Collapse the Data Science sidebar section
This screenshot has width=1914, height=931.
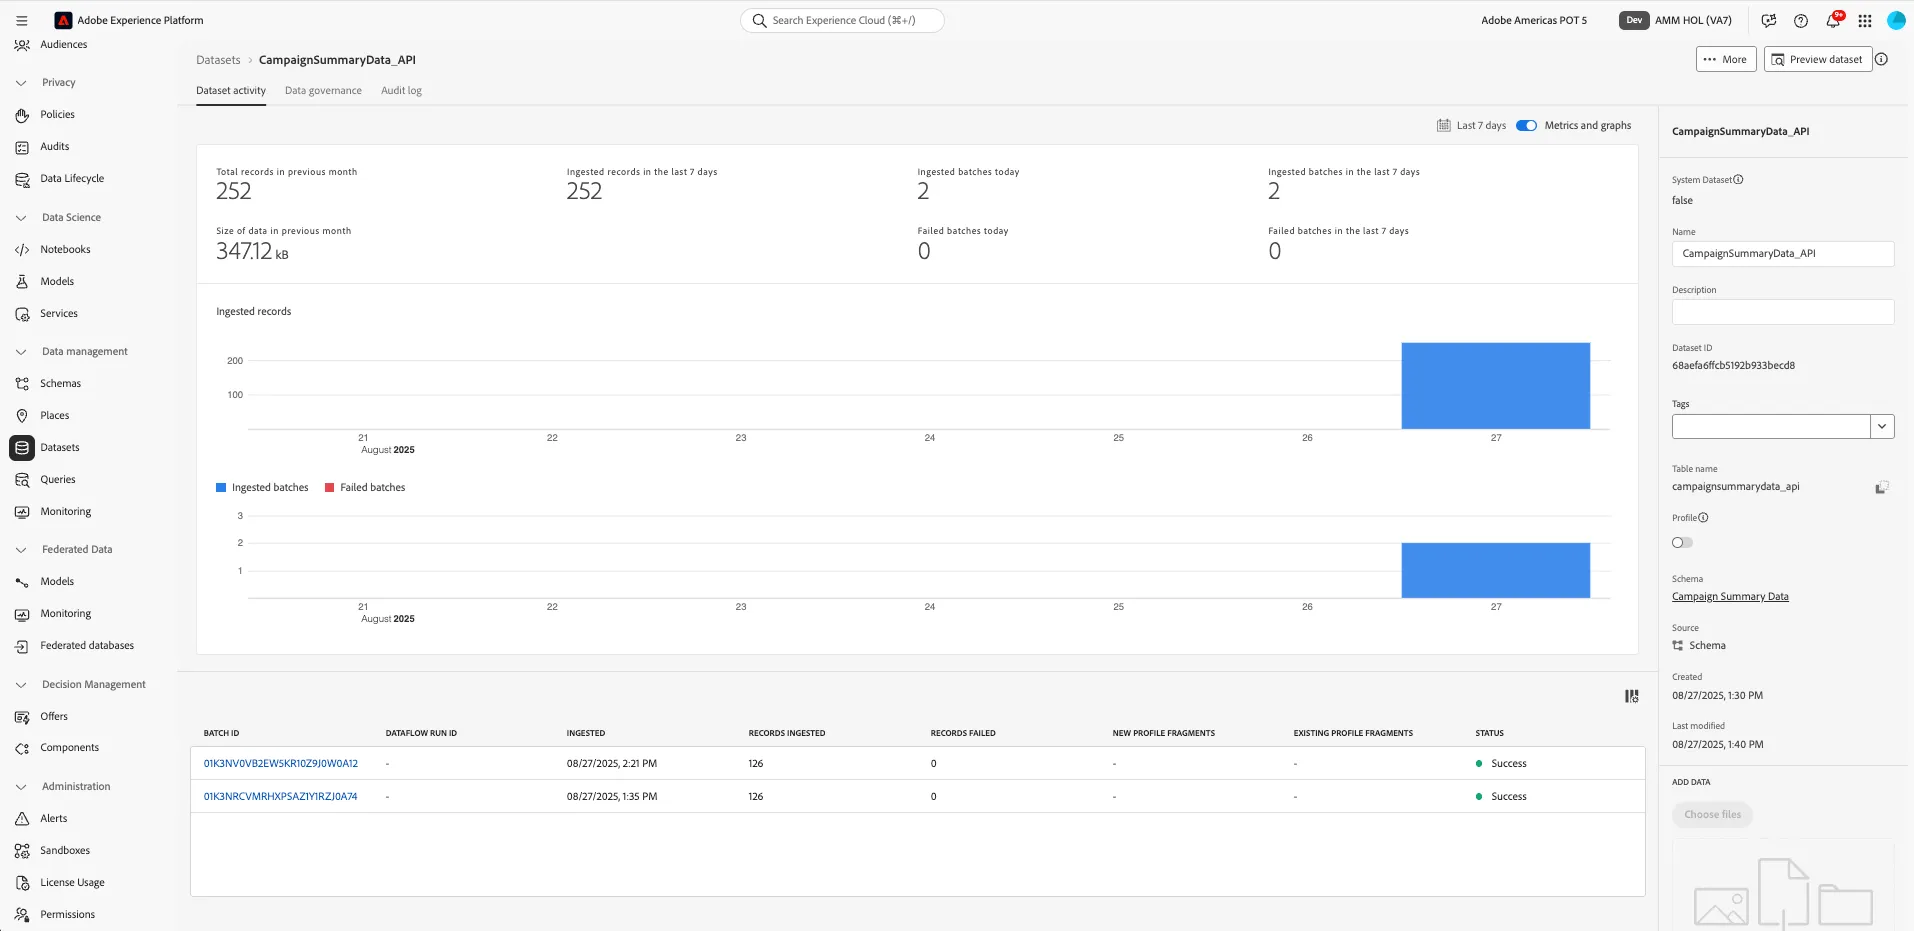click(21, 218)
